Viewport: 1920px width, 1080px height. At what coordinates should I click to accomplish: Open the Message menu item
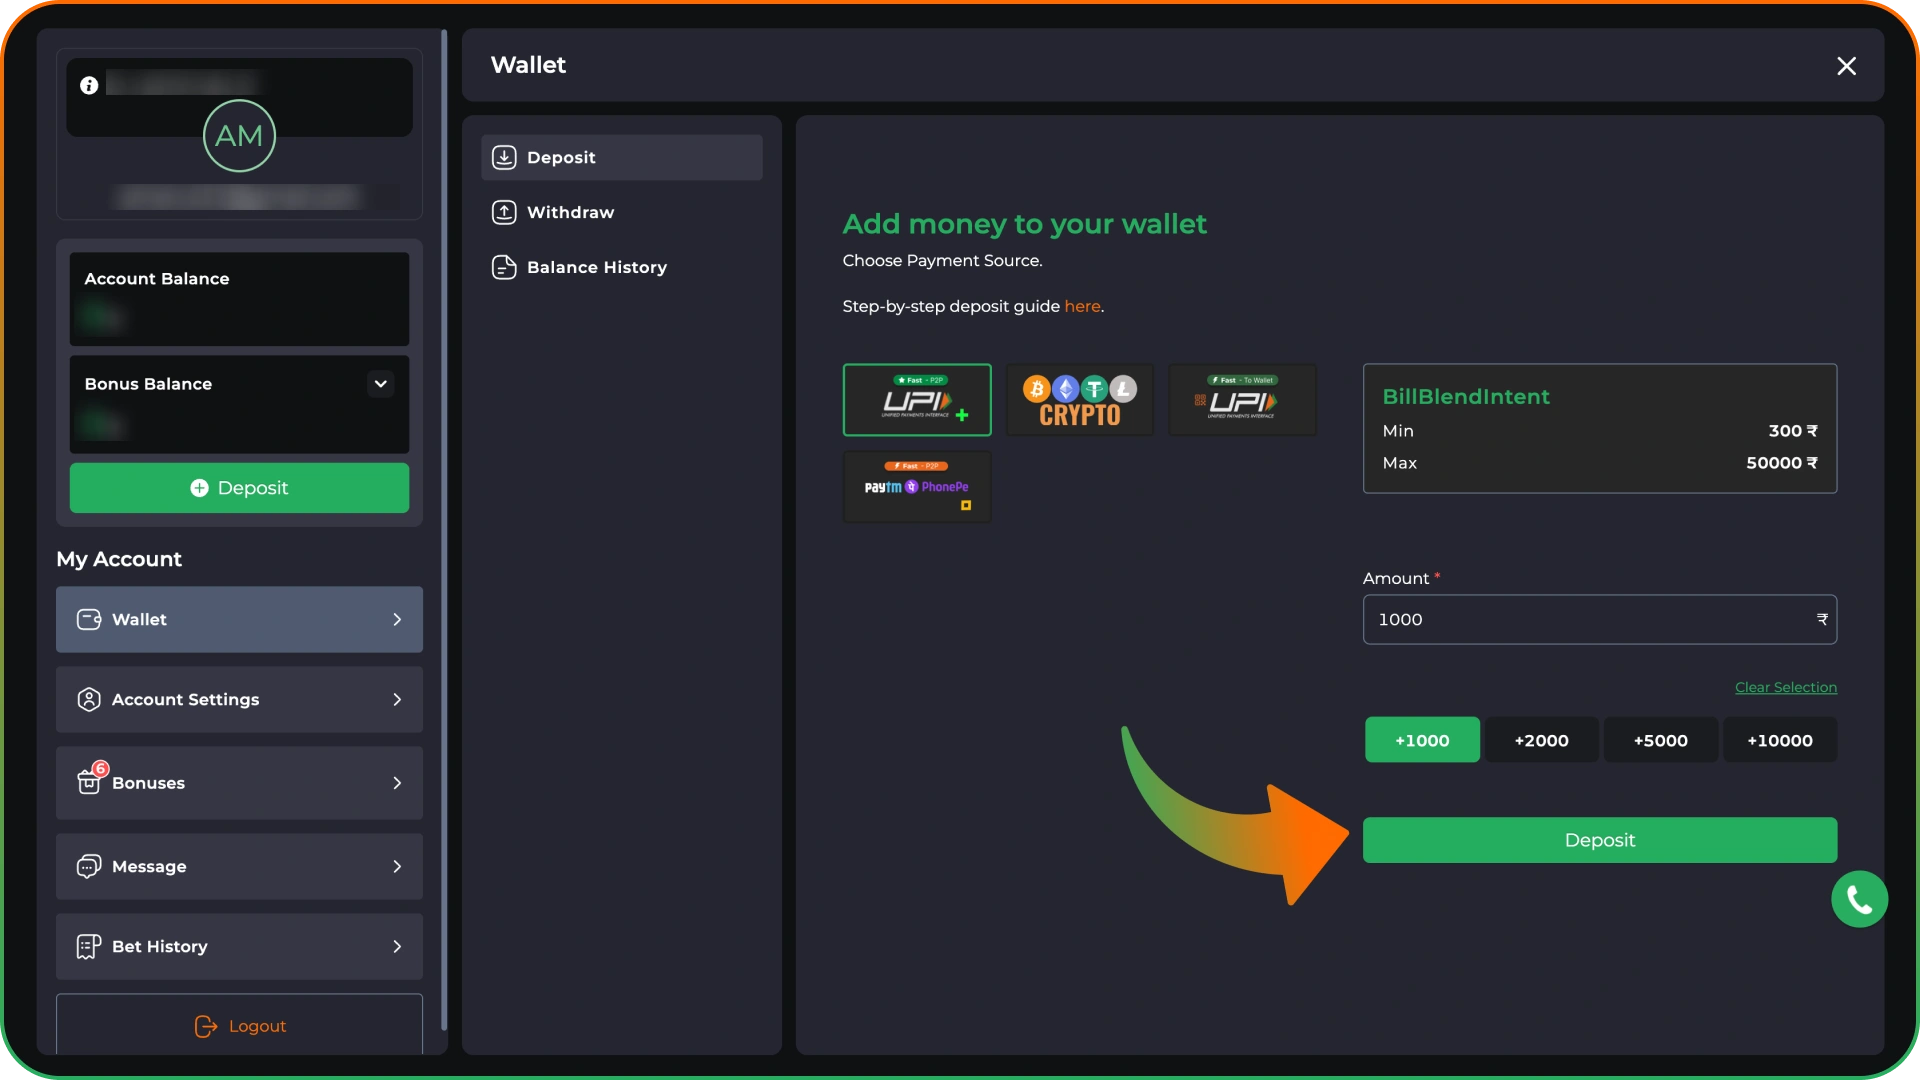[x=239, y=867]
